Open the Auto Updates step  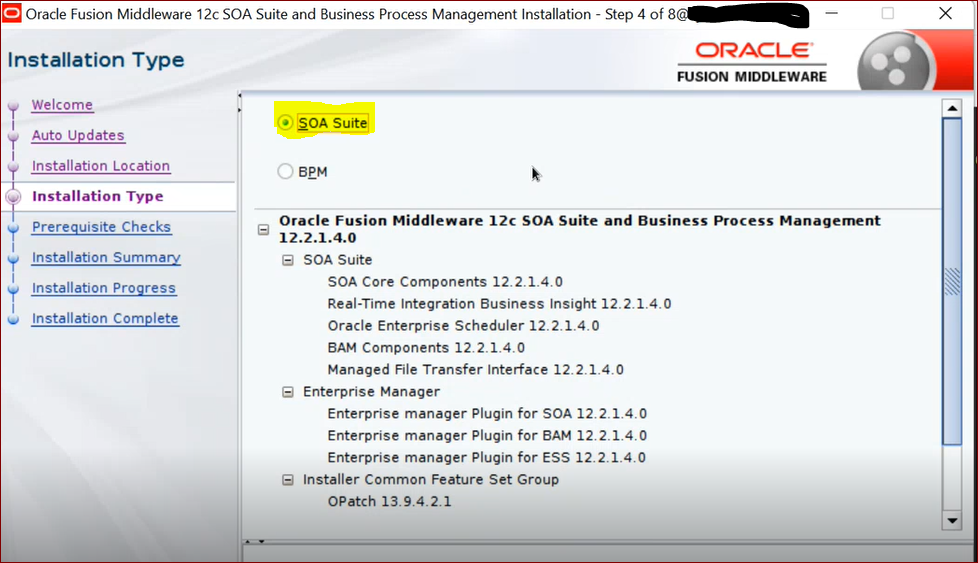point(78,135)
